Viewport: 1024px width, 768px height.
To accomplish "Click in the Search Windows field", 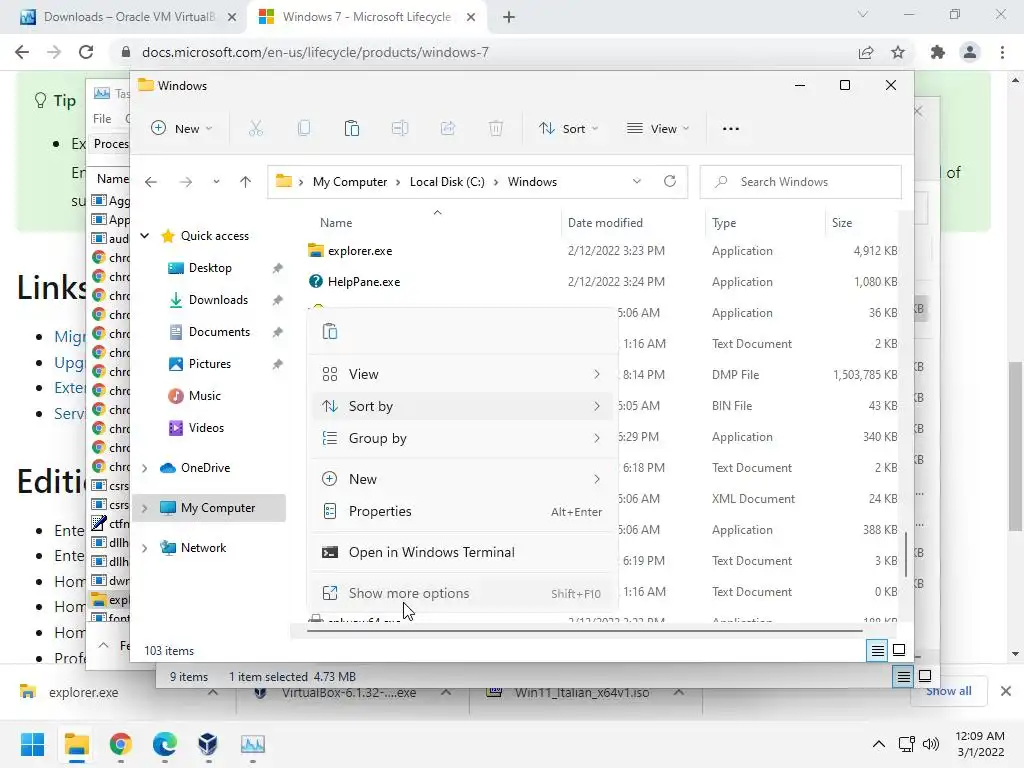I will pyautogui.click(x=801, y=182).
